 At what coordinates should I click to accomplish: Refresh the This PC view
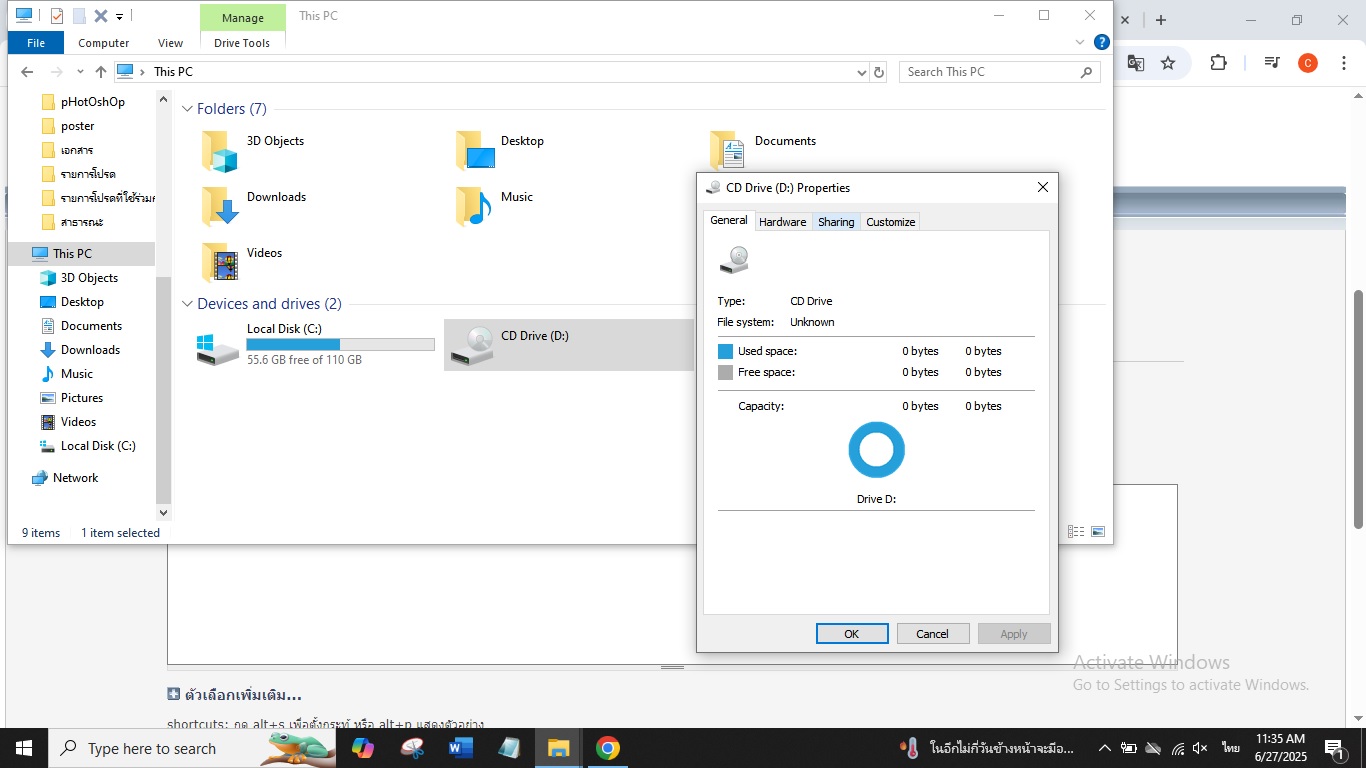[879, 72]
